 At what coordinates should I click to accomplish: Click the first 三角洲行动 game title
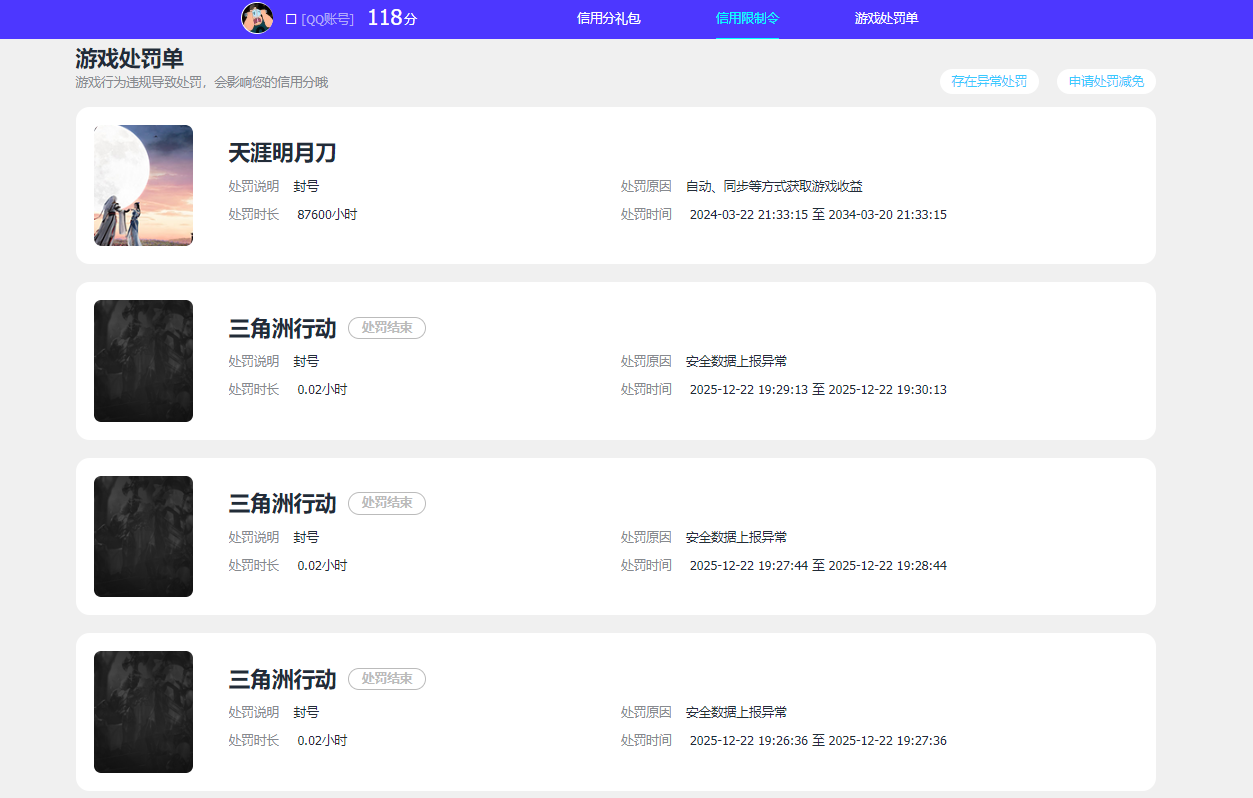pyautogui.click(x=281, y=328)
